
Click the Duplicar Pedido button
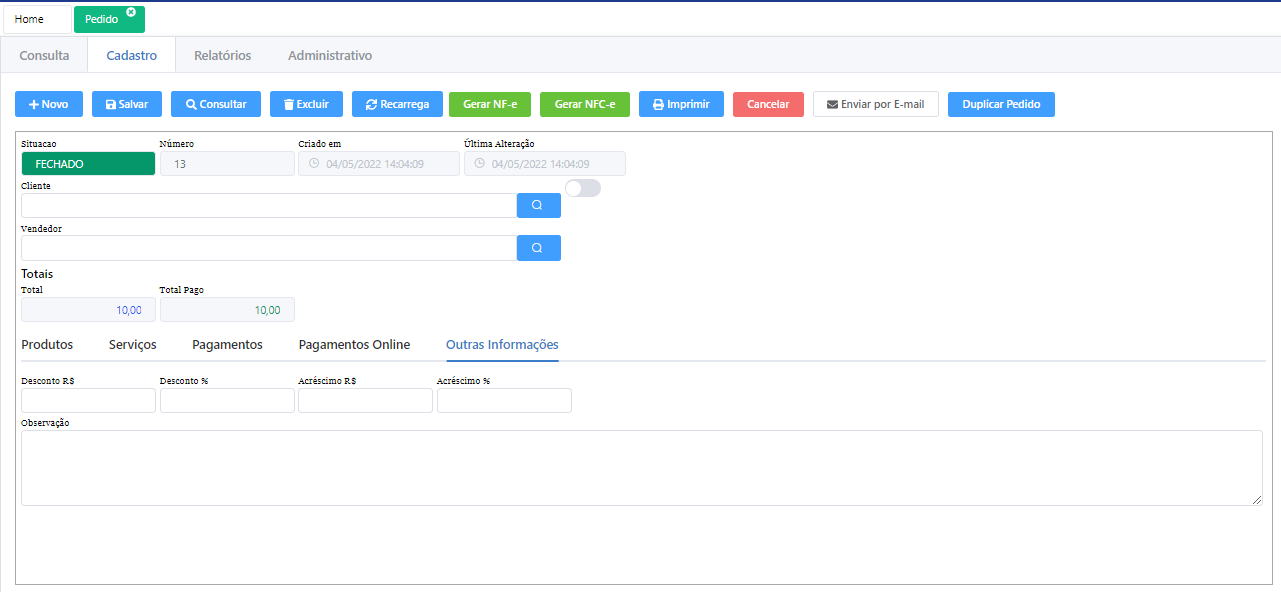point(1001,104)
